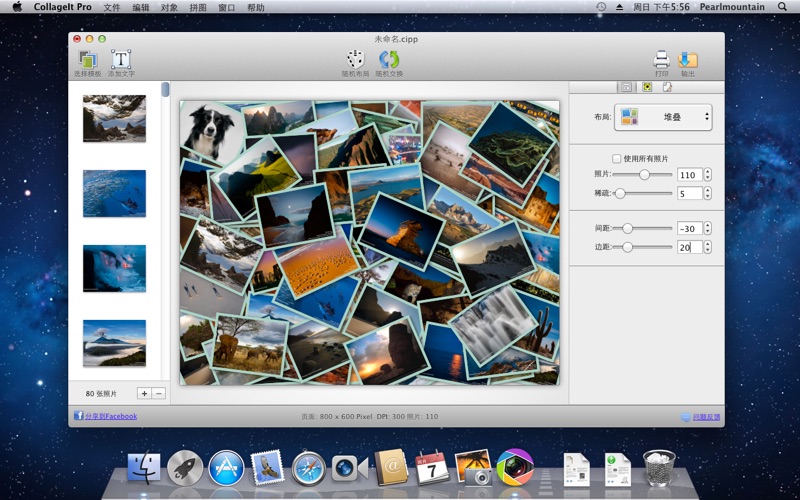
Task: Click the 随机交换 shuffle arrows icon
Action: tap(389, 60)
